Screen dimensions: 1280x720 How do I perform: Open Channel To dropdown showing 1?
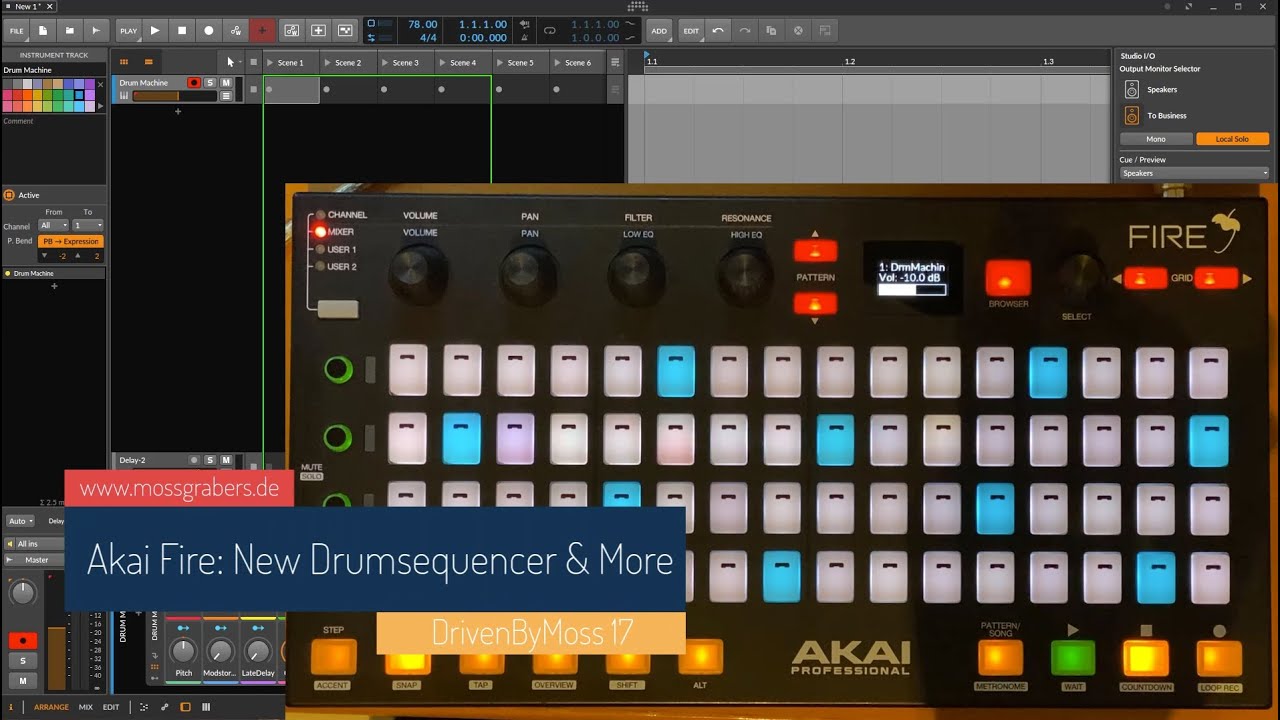[88, 226]
